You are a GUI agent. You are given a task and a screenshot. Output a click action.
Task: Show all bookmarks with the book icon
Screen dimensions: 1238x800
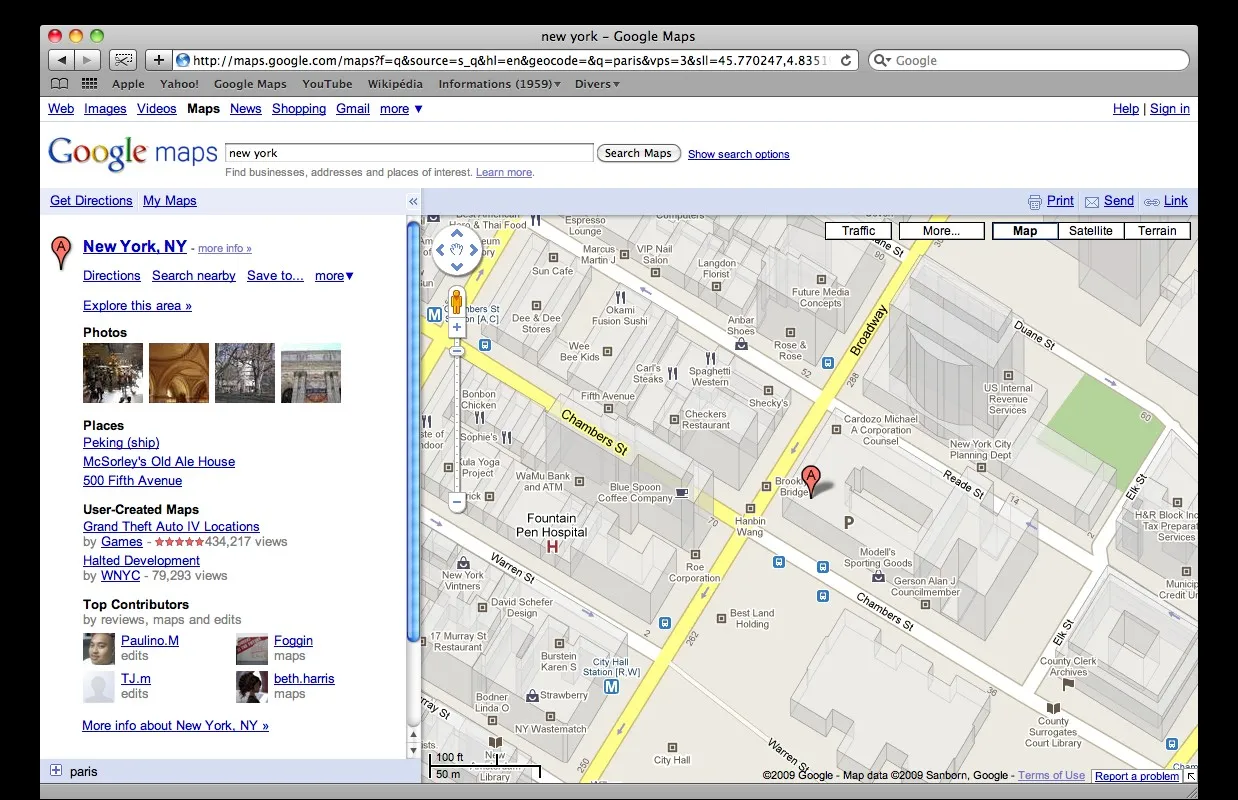[60, 84]
